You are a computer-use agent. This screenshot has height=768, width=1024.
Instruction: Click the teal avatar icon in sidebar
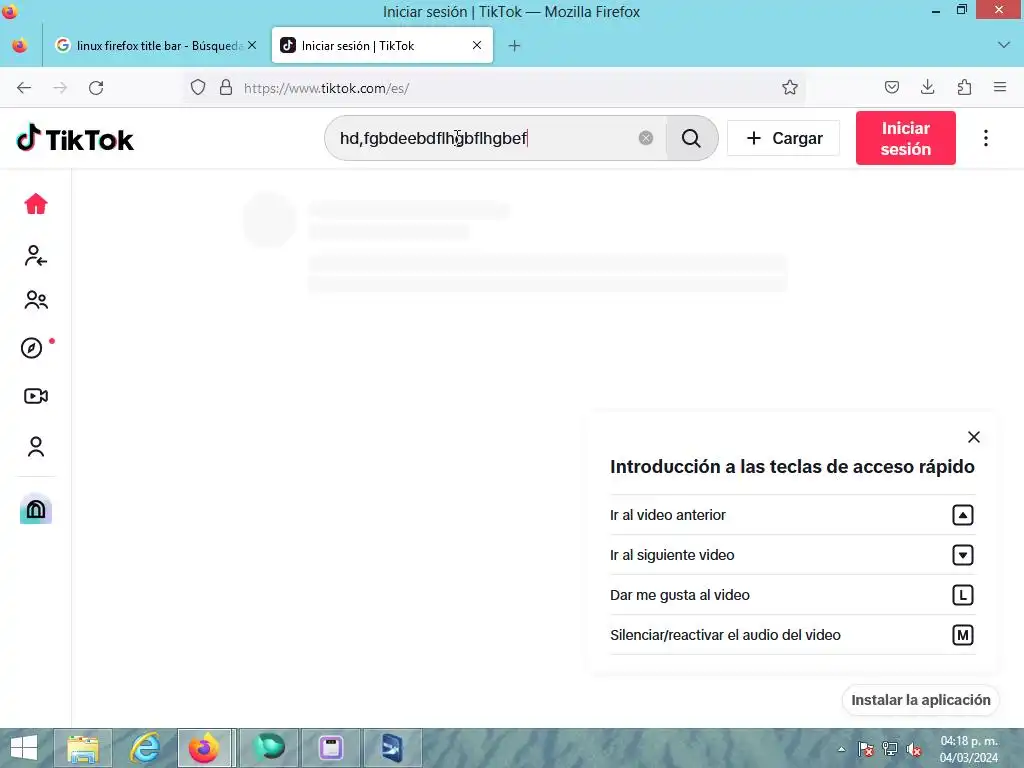(36, 509)
